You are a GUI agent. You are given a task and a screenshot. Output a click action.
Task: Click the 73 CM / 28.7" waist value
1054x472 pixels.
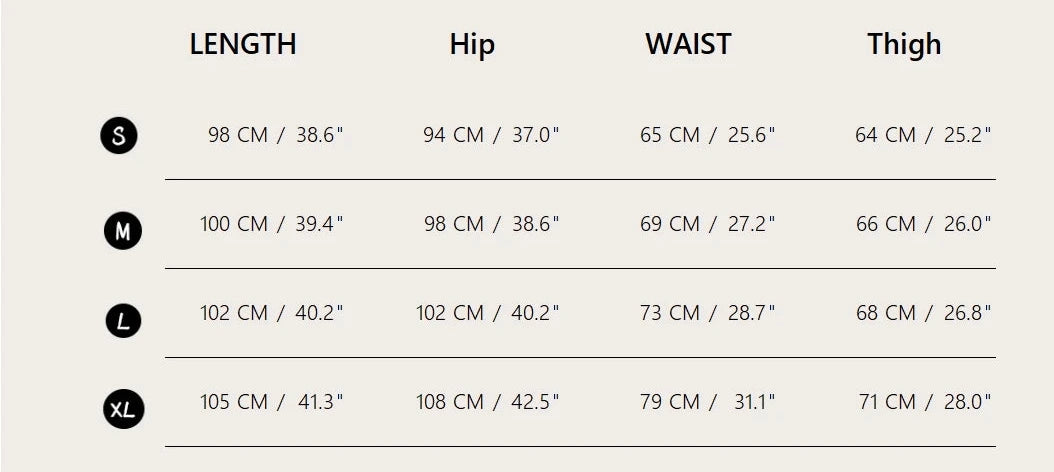707,313
